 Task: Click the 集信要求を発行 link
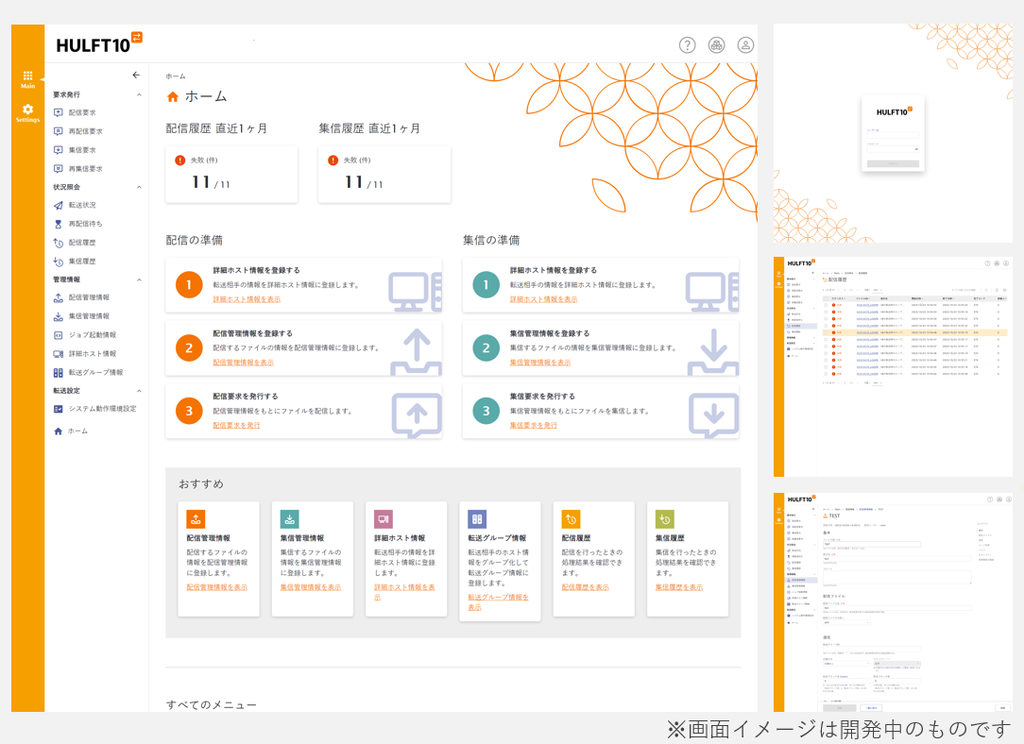click(x=534, y=425)
